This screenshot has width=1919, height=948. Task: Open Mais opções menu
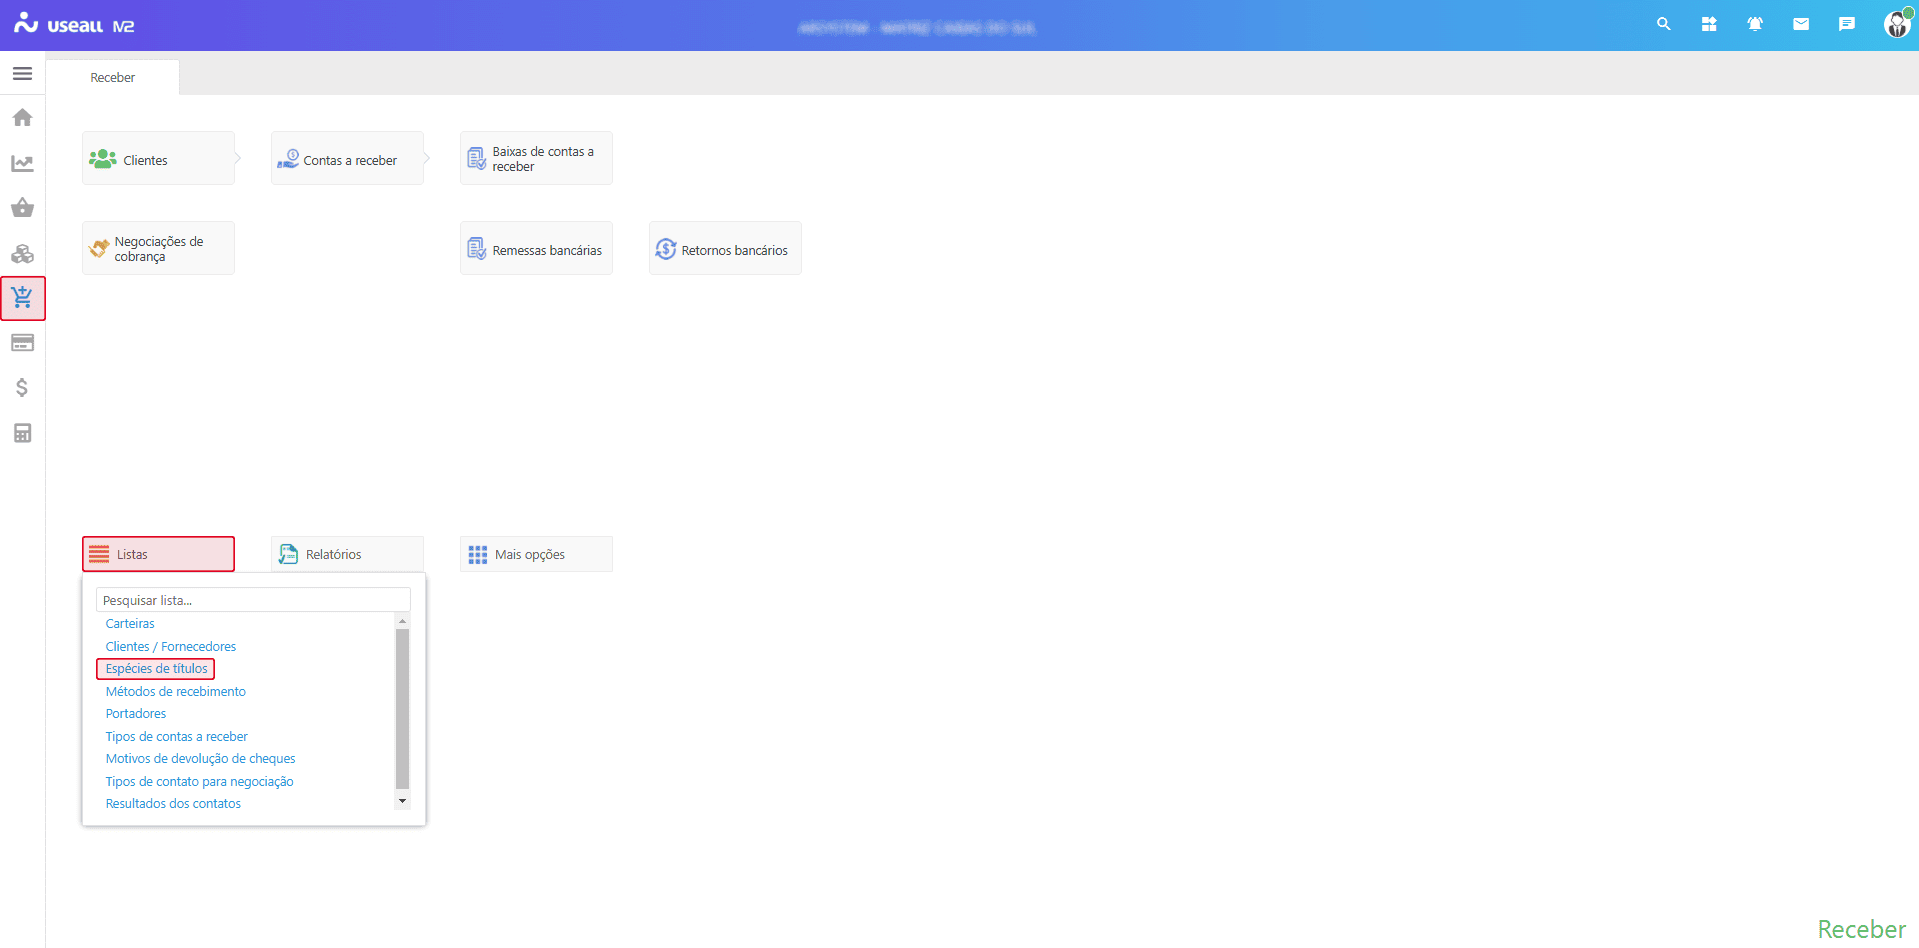coord(536,554)
